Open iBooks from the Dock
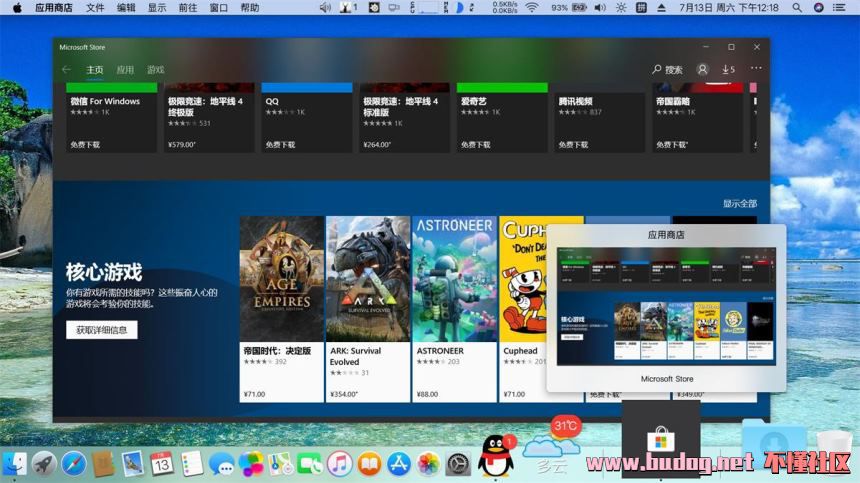Image resolution: width=860 pixels, height=483 pixels. 369,464
